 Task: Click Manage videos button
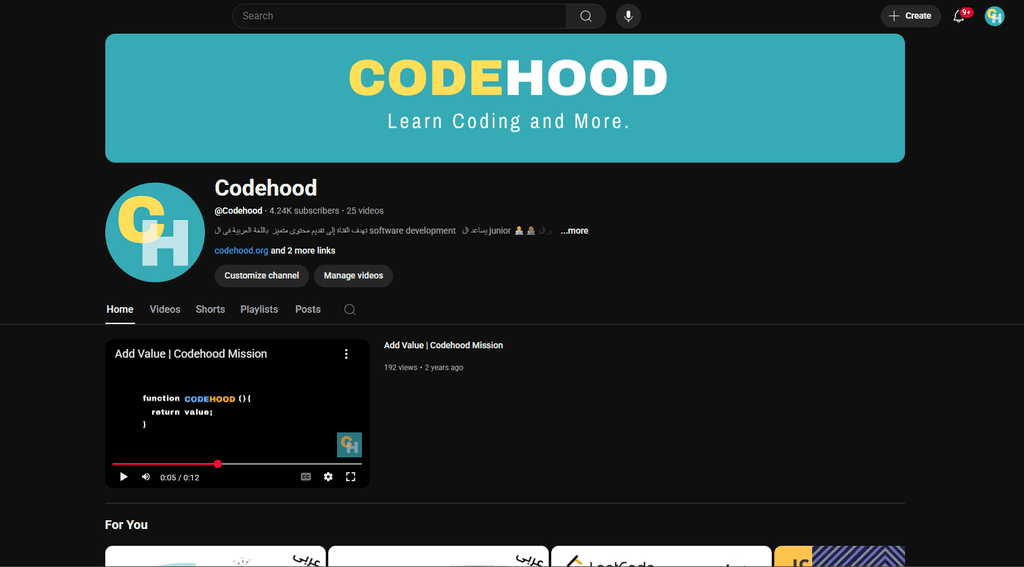[353, 276]
